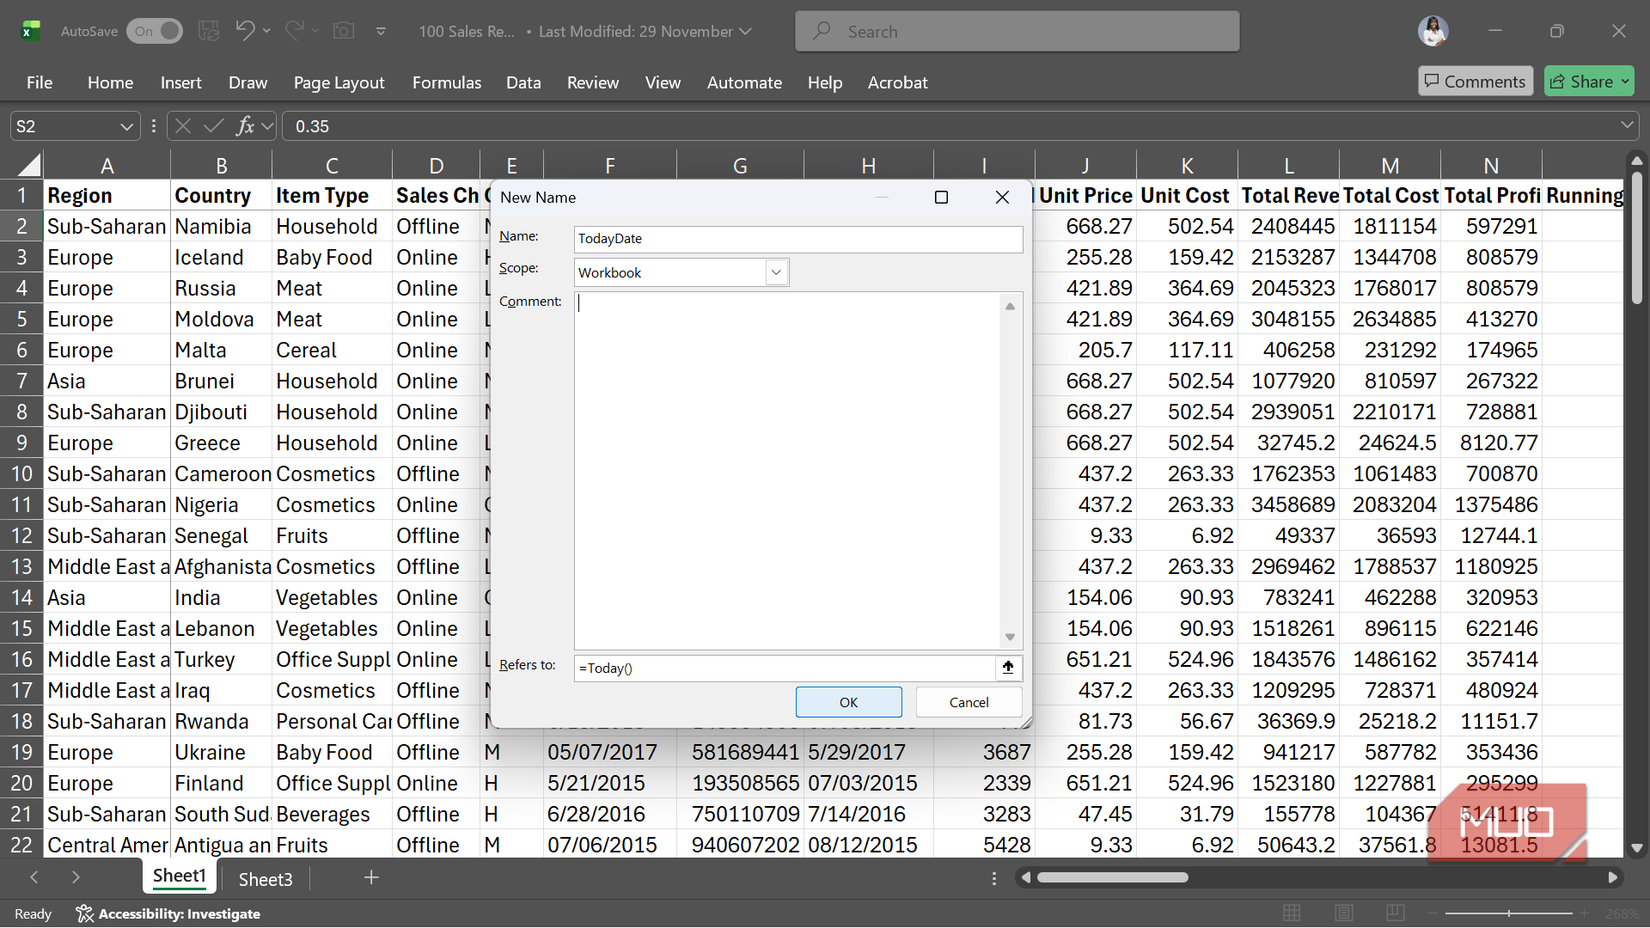
Task: Toggle AutoSave off
Action: tap(154, 31)
